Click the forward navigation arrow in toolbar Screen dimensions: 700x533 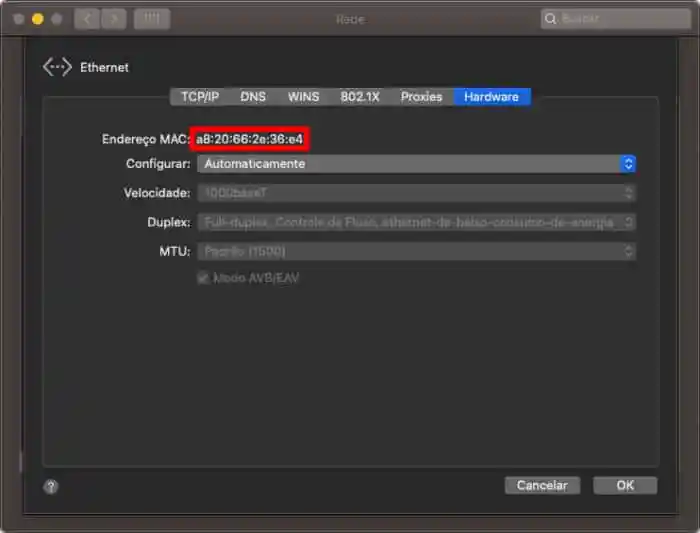pos(114,19)
